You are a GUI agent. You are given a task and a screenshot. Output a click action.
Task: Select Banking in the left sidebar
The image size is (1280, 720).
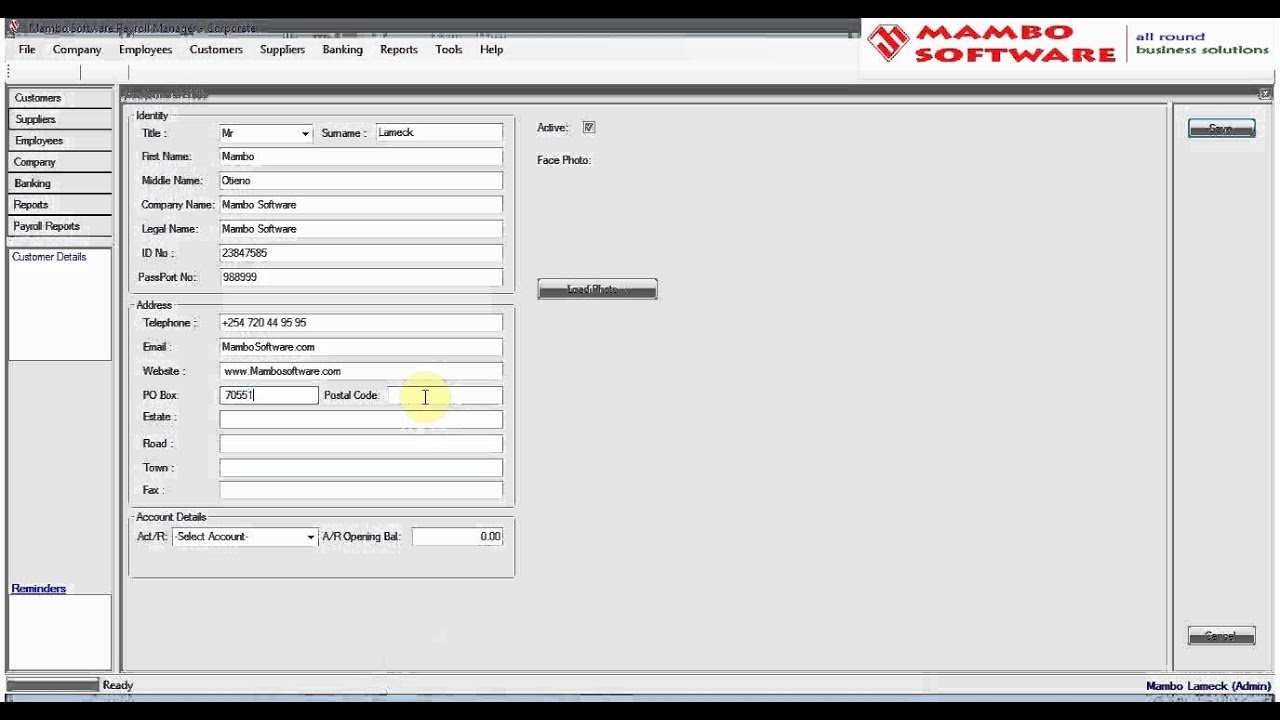pos(60,184)
